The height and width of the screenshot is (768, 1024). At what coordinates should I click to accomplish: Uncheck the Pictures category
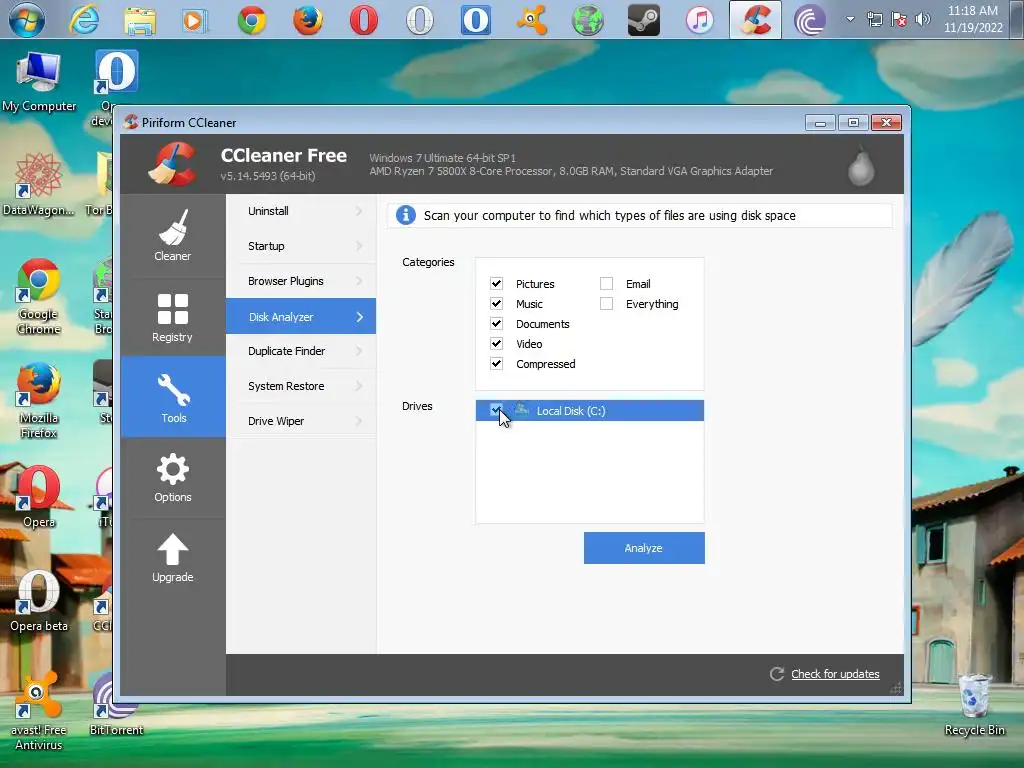pos(496,283)
